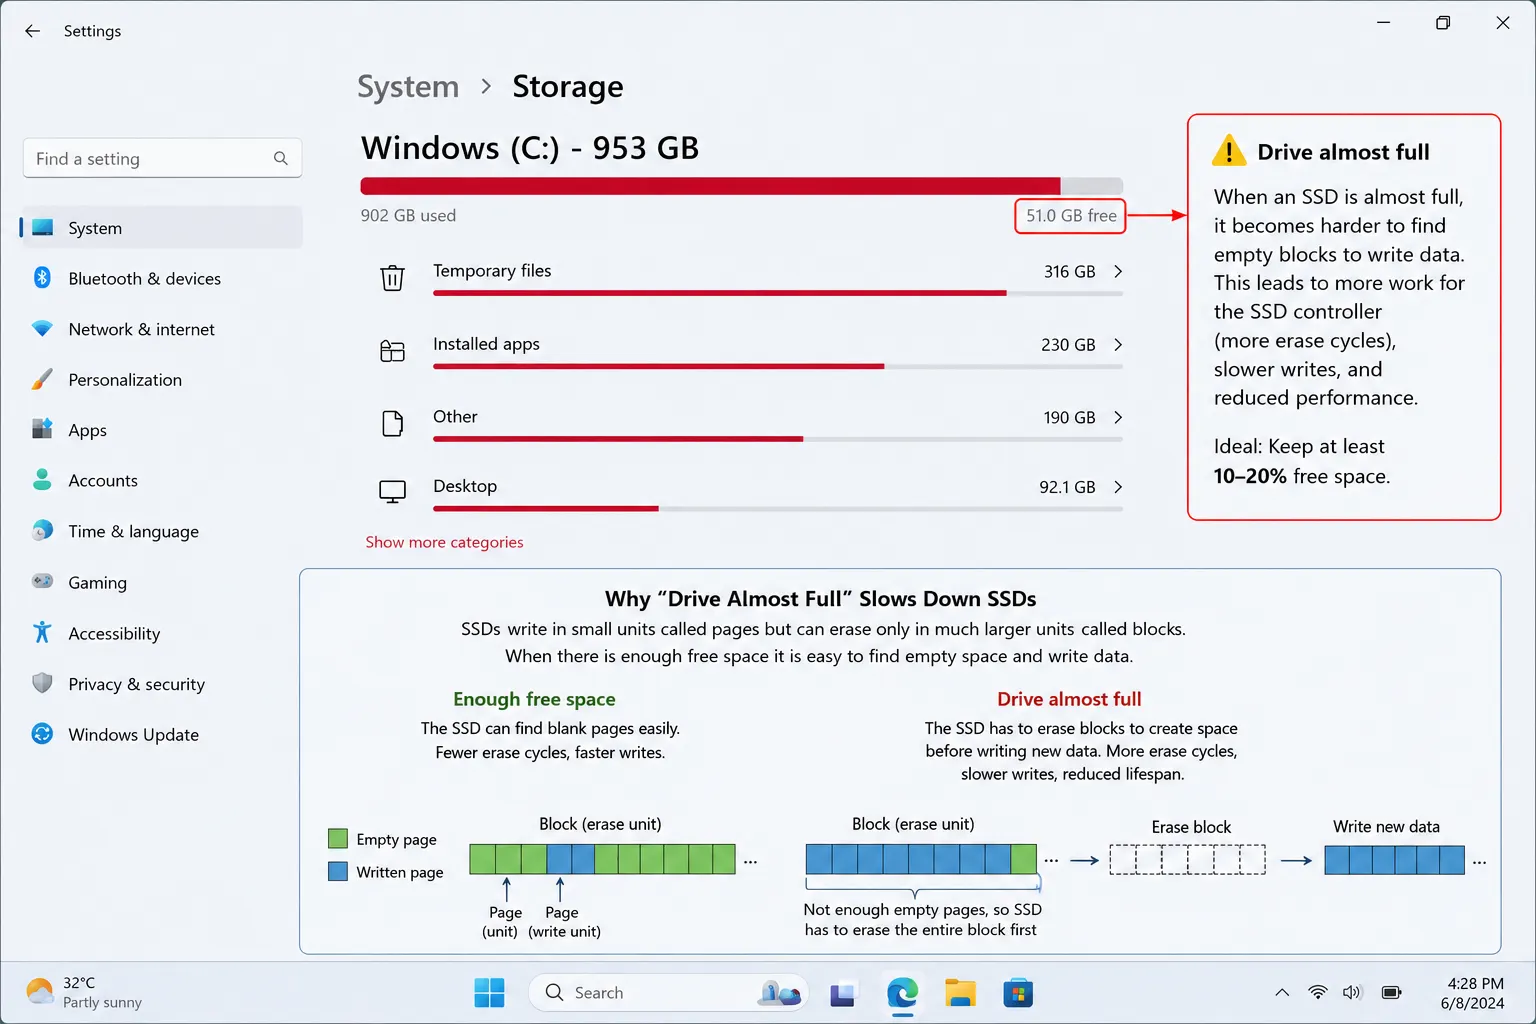This screenshot has width=1536, height=1024.
Task: Click the System breadcrumb link
Action: point(408,87)
